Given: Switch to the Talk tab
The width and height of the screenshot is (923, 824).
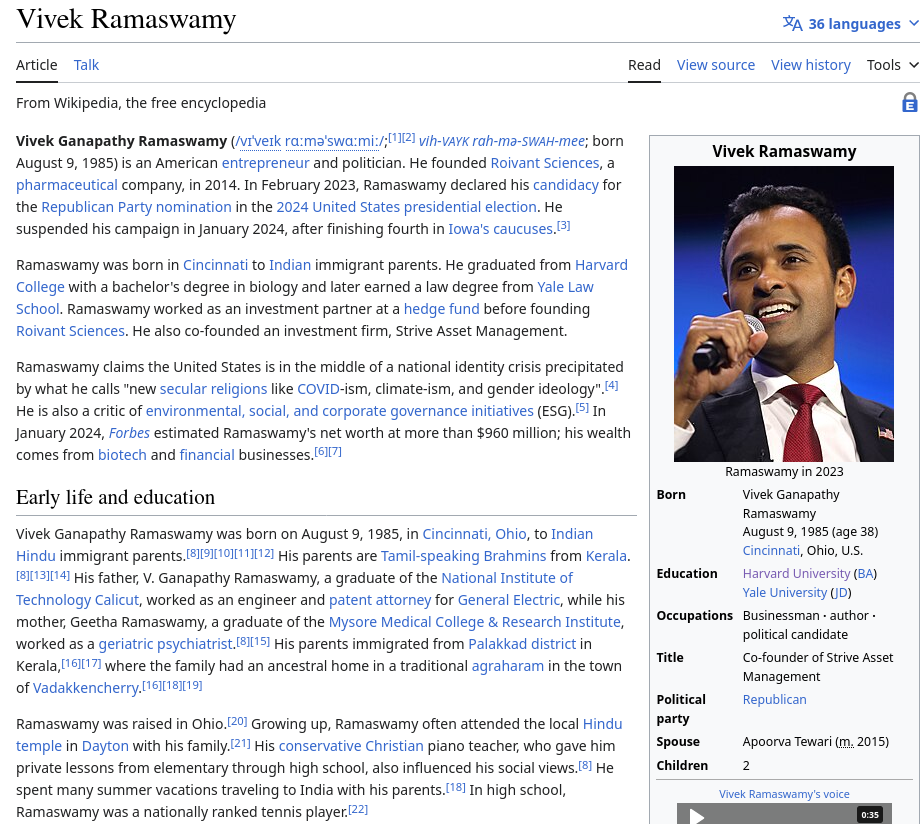Looking at the screenshot, I should (86, 65).
